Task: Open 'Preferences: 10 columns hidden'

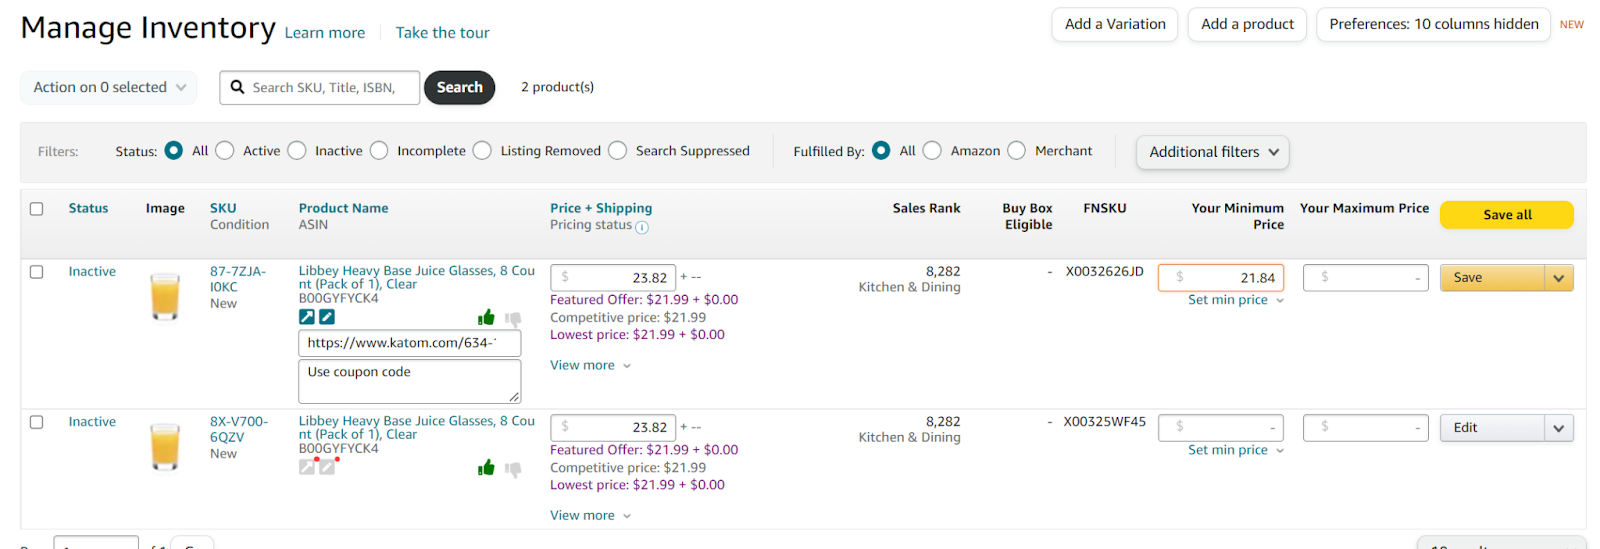Action: coord(1433,24)
